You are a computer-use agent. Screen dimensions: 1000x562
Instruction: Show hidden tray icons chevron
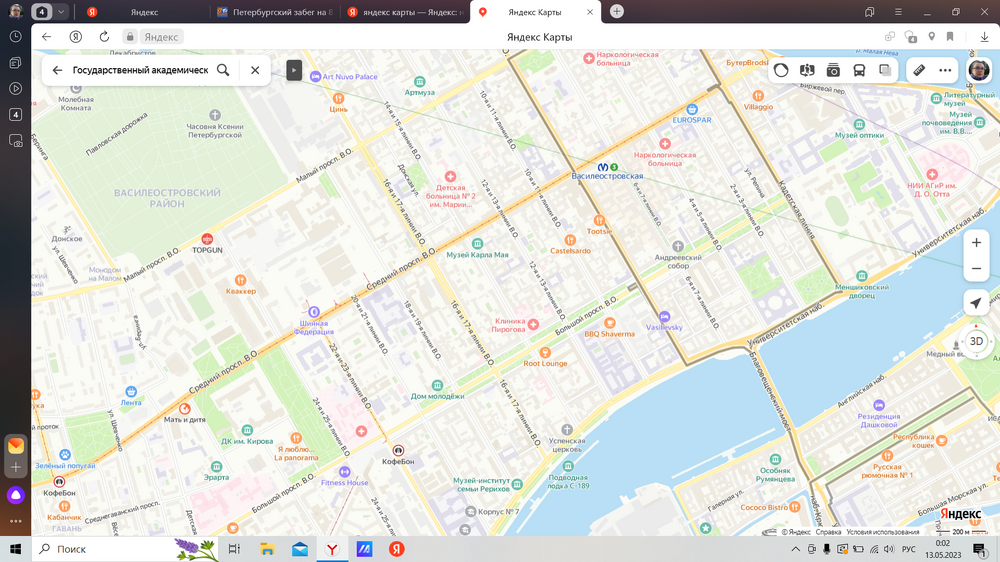pos(795,549)
